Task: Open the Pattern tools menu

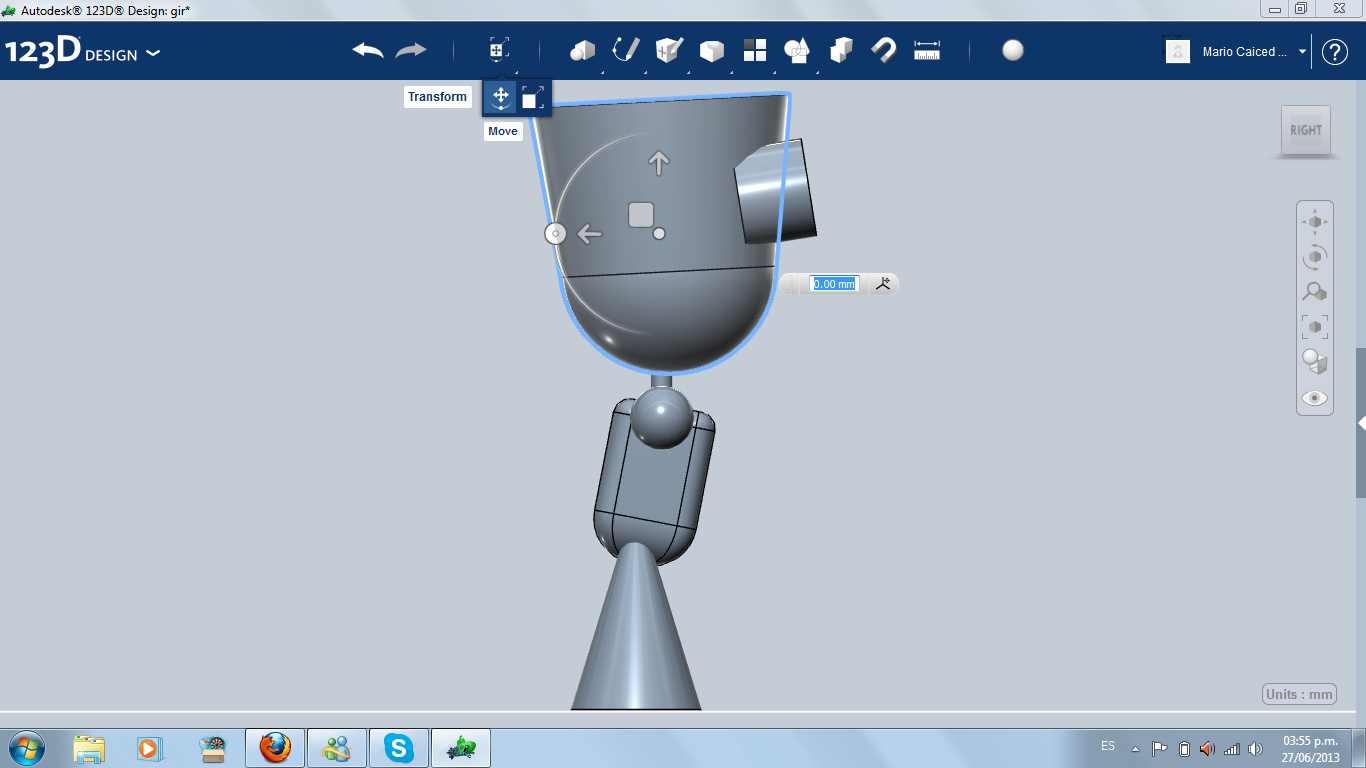Action: [755, 50]
